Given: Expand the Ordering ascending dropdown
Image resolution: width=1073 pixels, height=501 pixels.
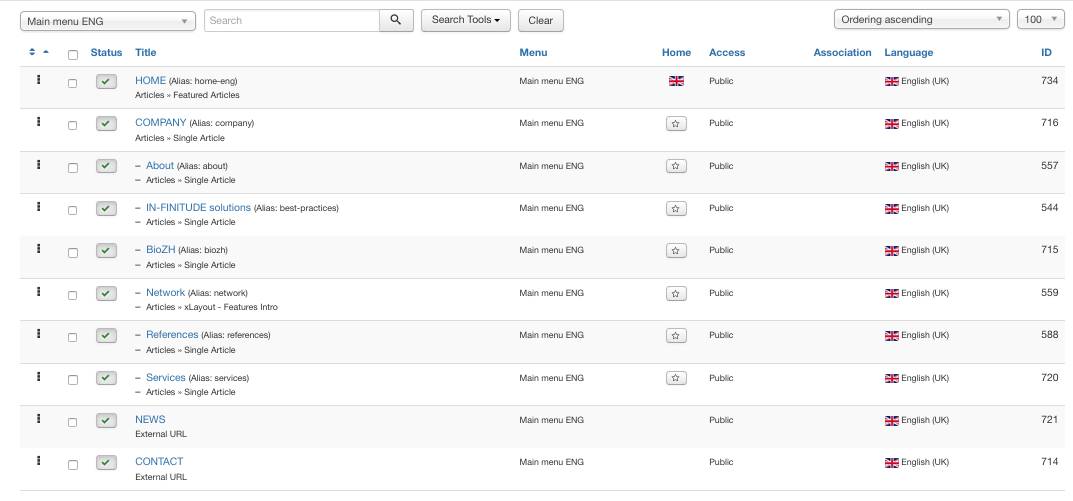Looking at the screenshot, I should (x=921, y=20).
